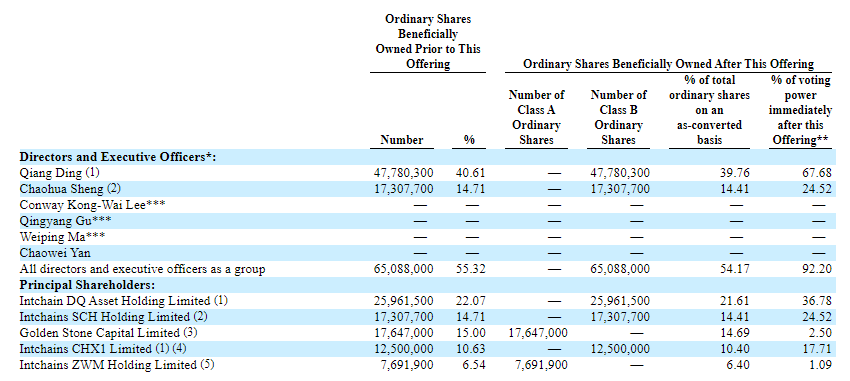Select Intchains ZWM Holding Limited row
850x381 pixels.
425,365
